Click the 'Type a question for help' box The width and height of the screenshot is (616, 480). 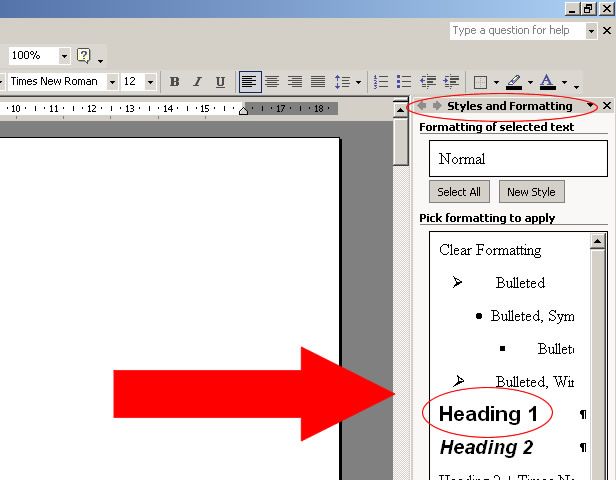[x=517, y=31]
